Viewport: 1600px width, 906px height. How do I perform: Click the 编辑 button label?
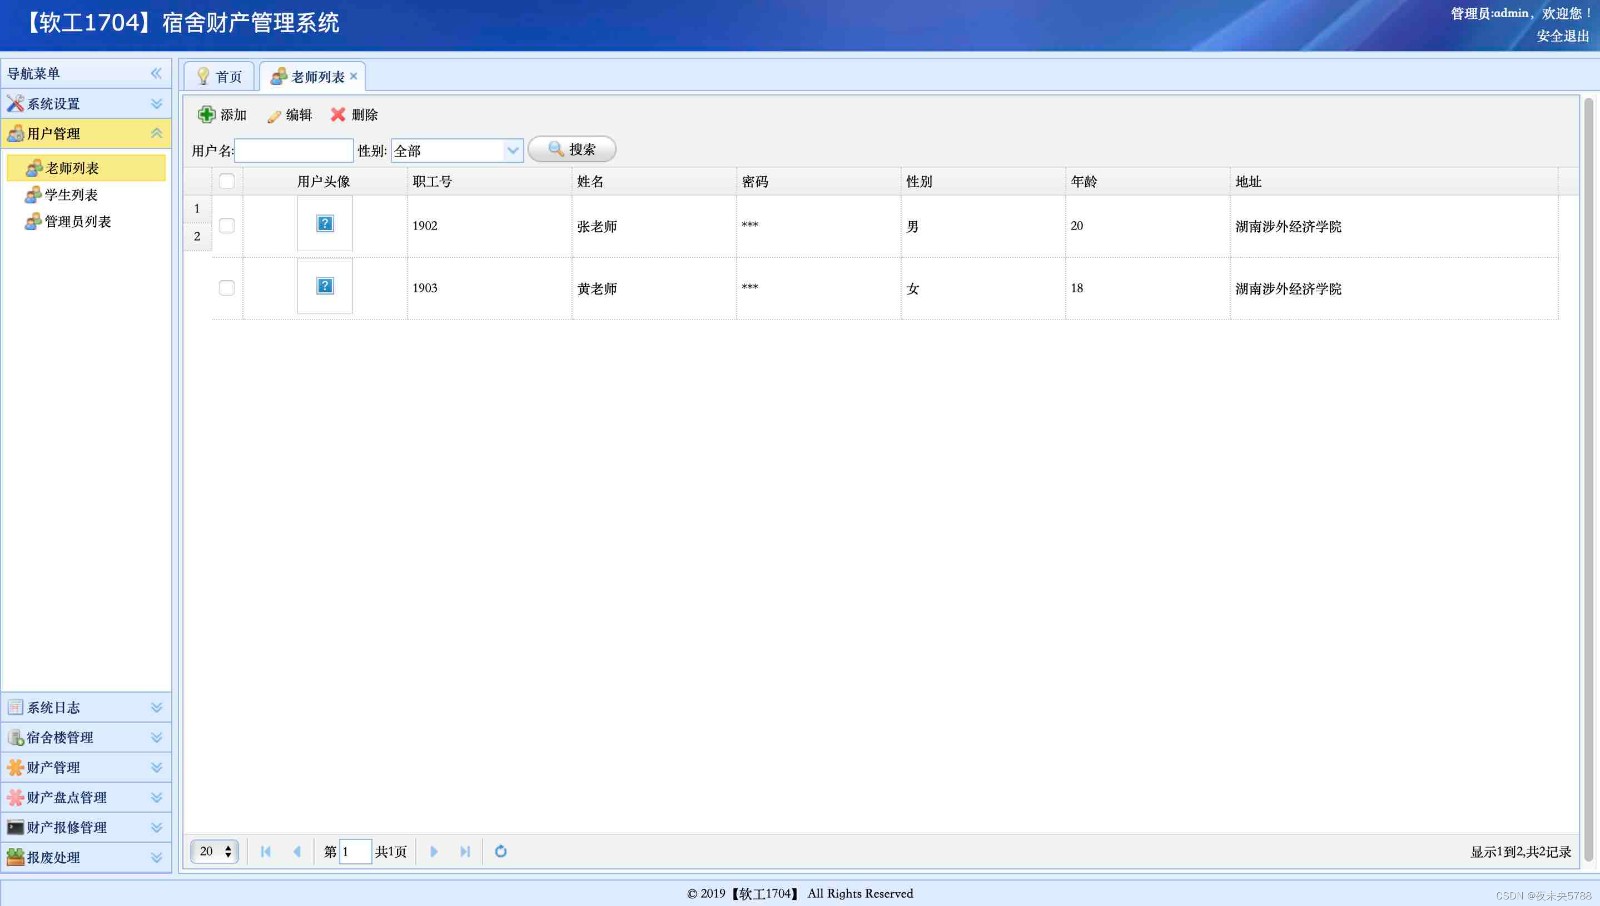299,115
